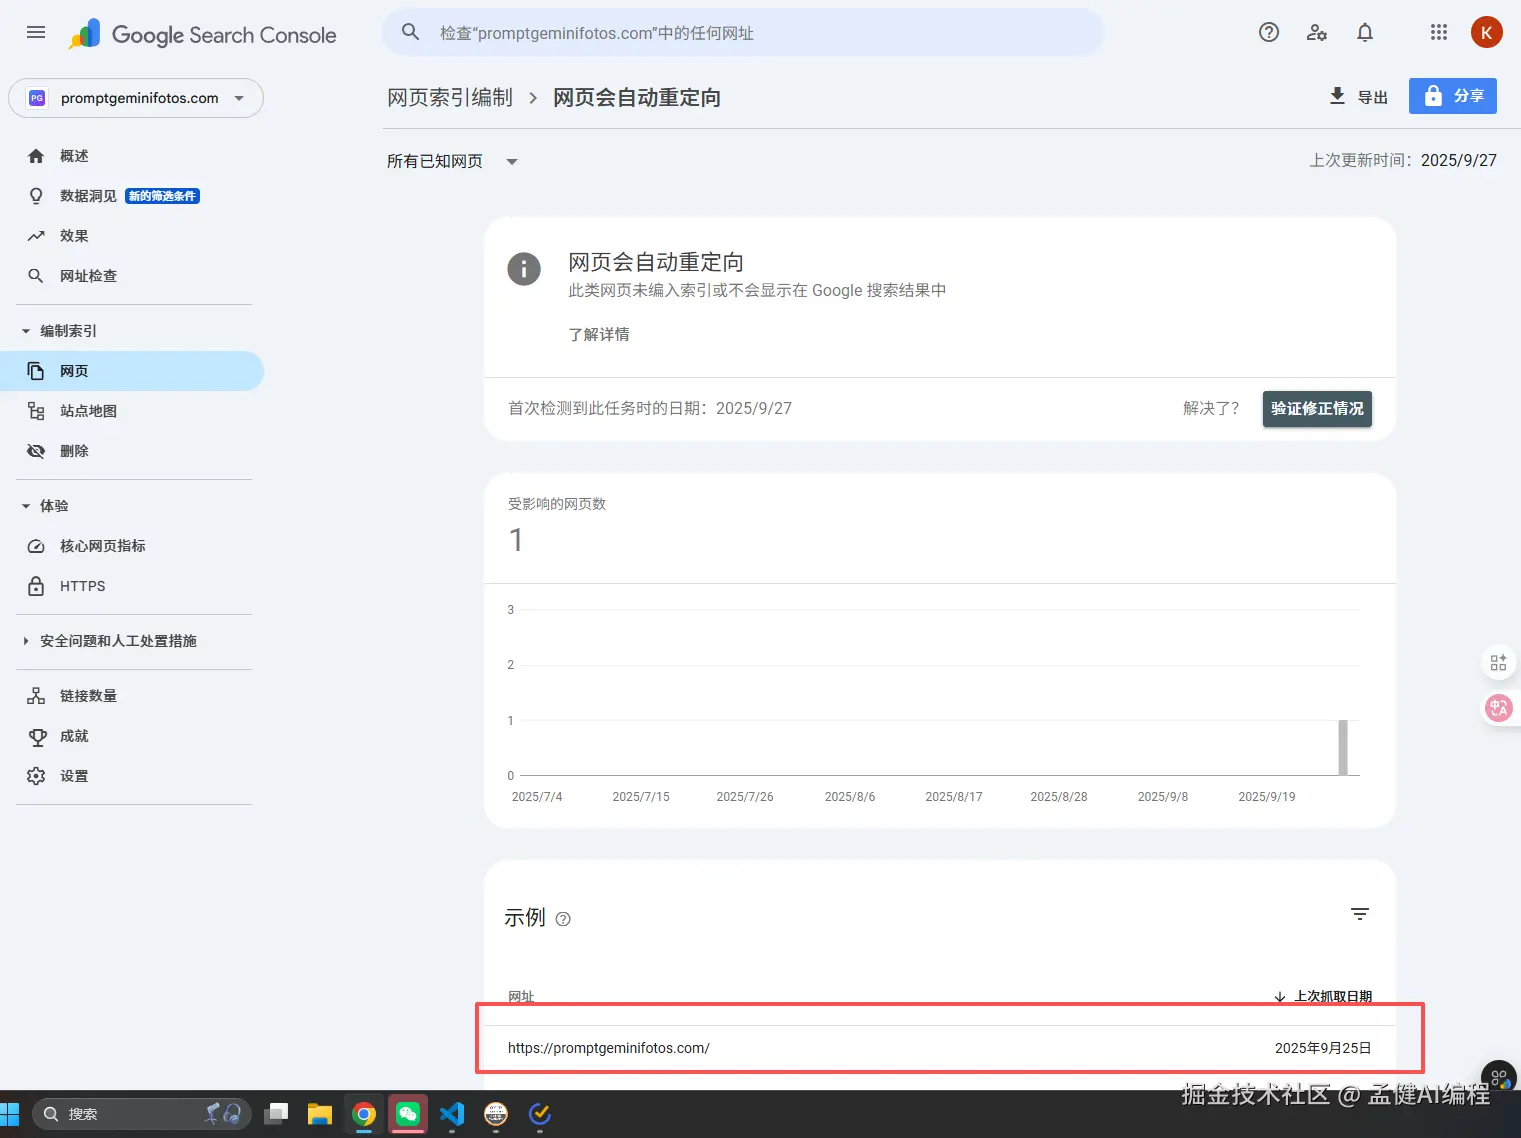Open the checkmark to-do app in taskbar
This screenshot has height=1138, width=1521.
[540, 1114]
